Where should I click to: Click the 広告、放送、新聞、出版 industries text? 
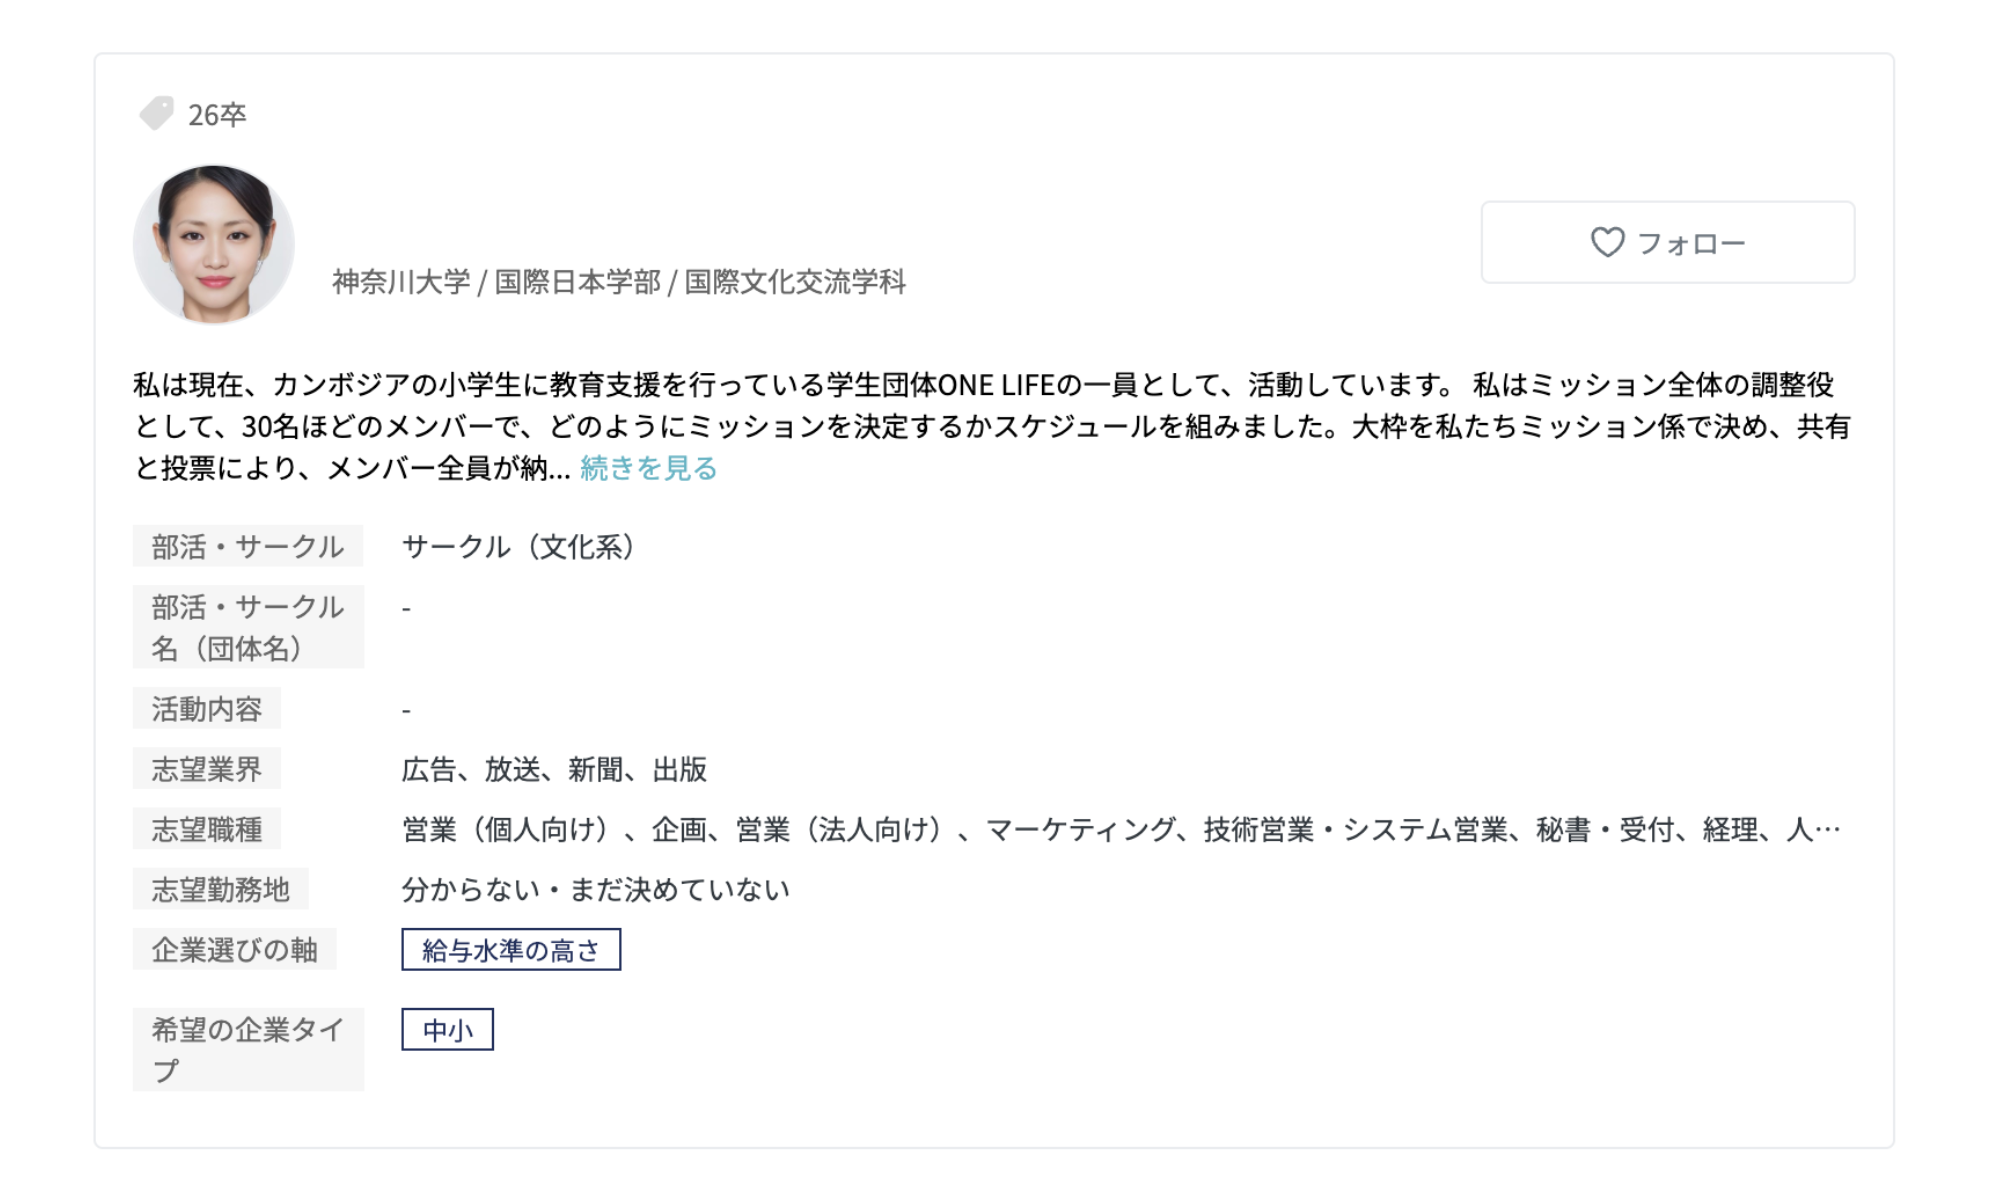(x=554, y=769)
